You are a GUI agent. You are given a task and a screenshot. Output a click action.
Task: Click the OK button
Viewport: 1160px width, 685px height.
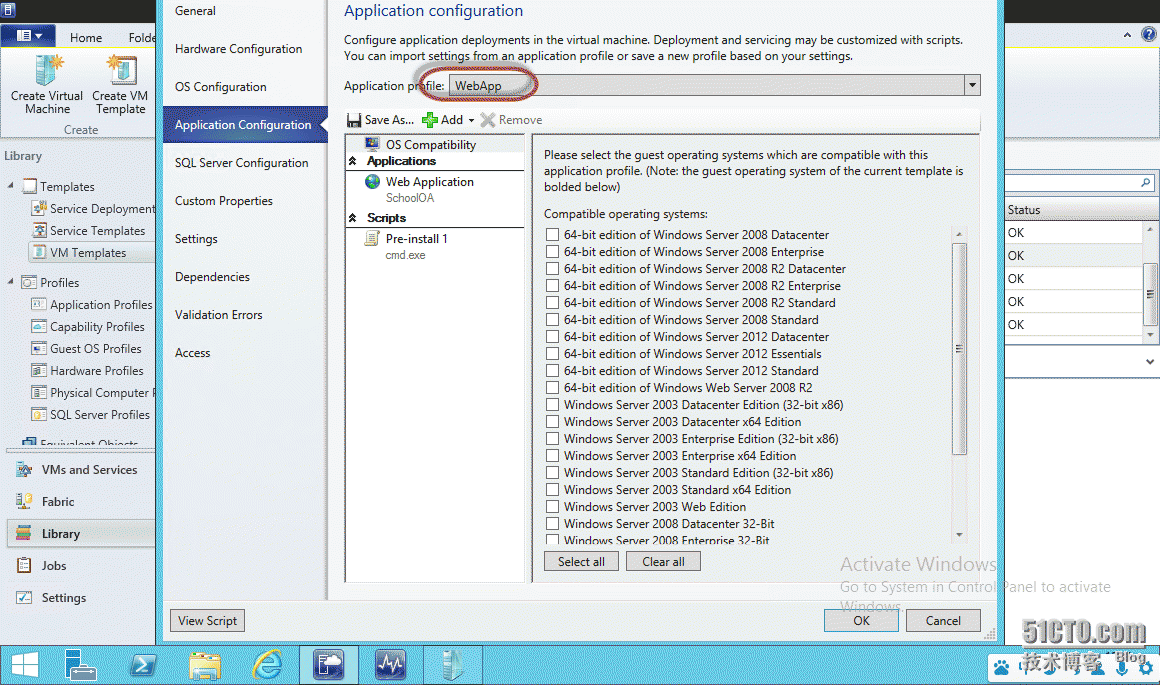(x=861, y=621)
